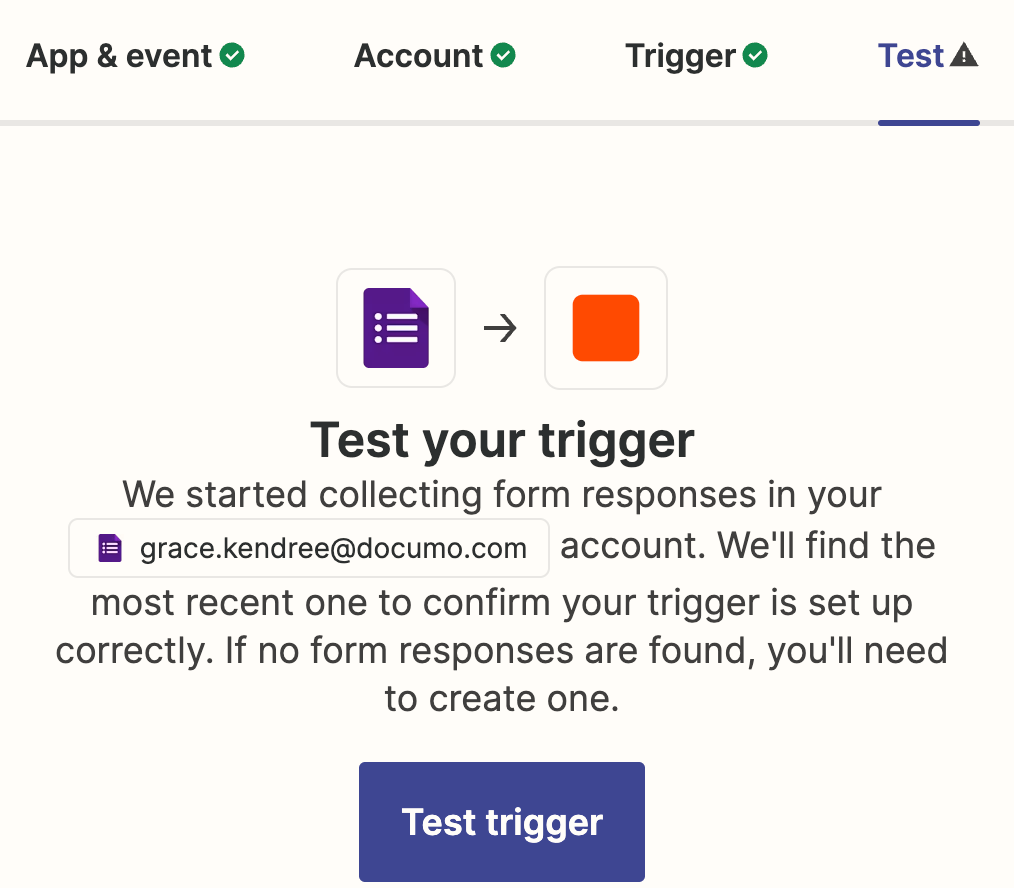1014x888 pixels.
Task: Click the green checkmark next to Account
Action: [503, 55]
